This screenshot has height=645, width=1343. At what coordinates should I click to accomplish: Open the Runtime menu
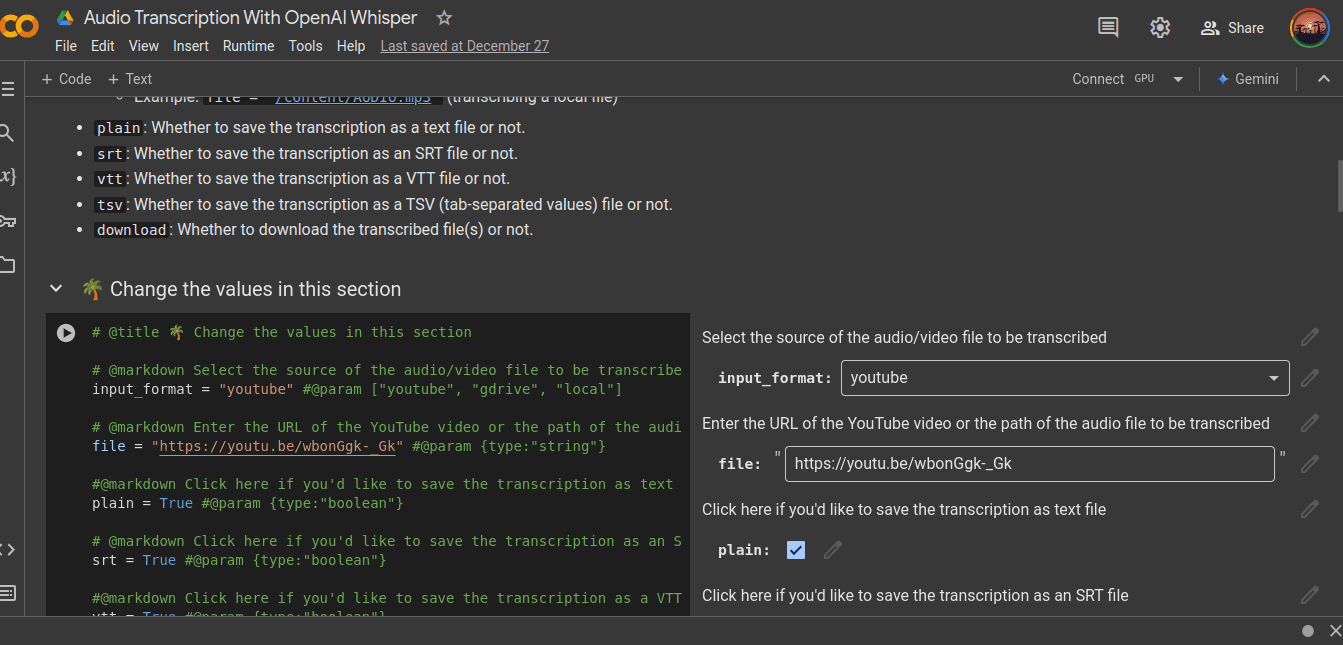tap(248, 46)
